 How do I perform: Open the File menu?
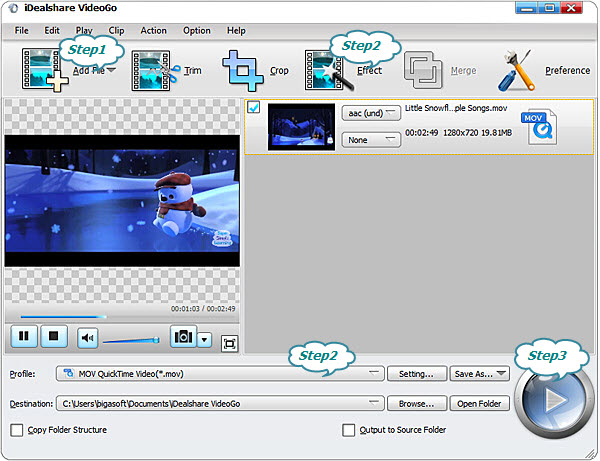(21, 31)
